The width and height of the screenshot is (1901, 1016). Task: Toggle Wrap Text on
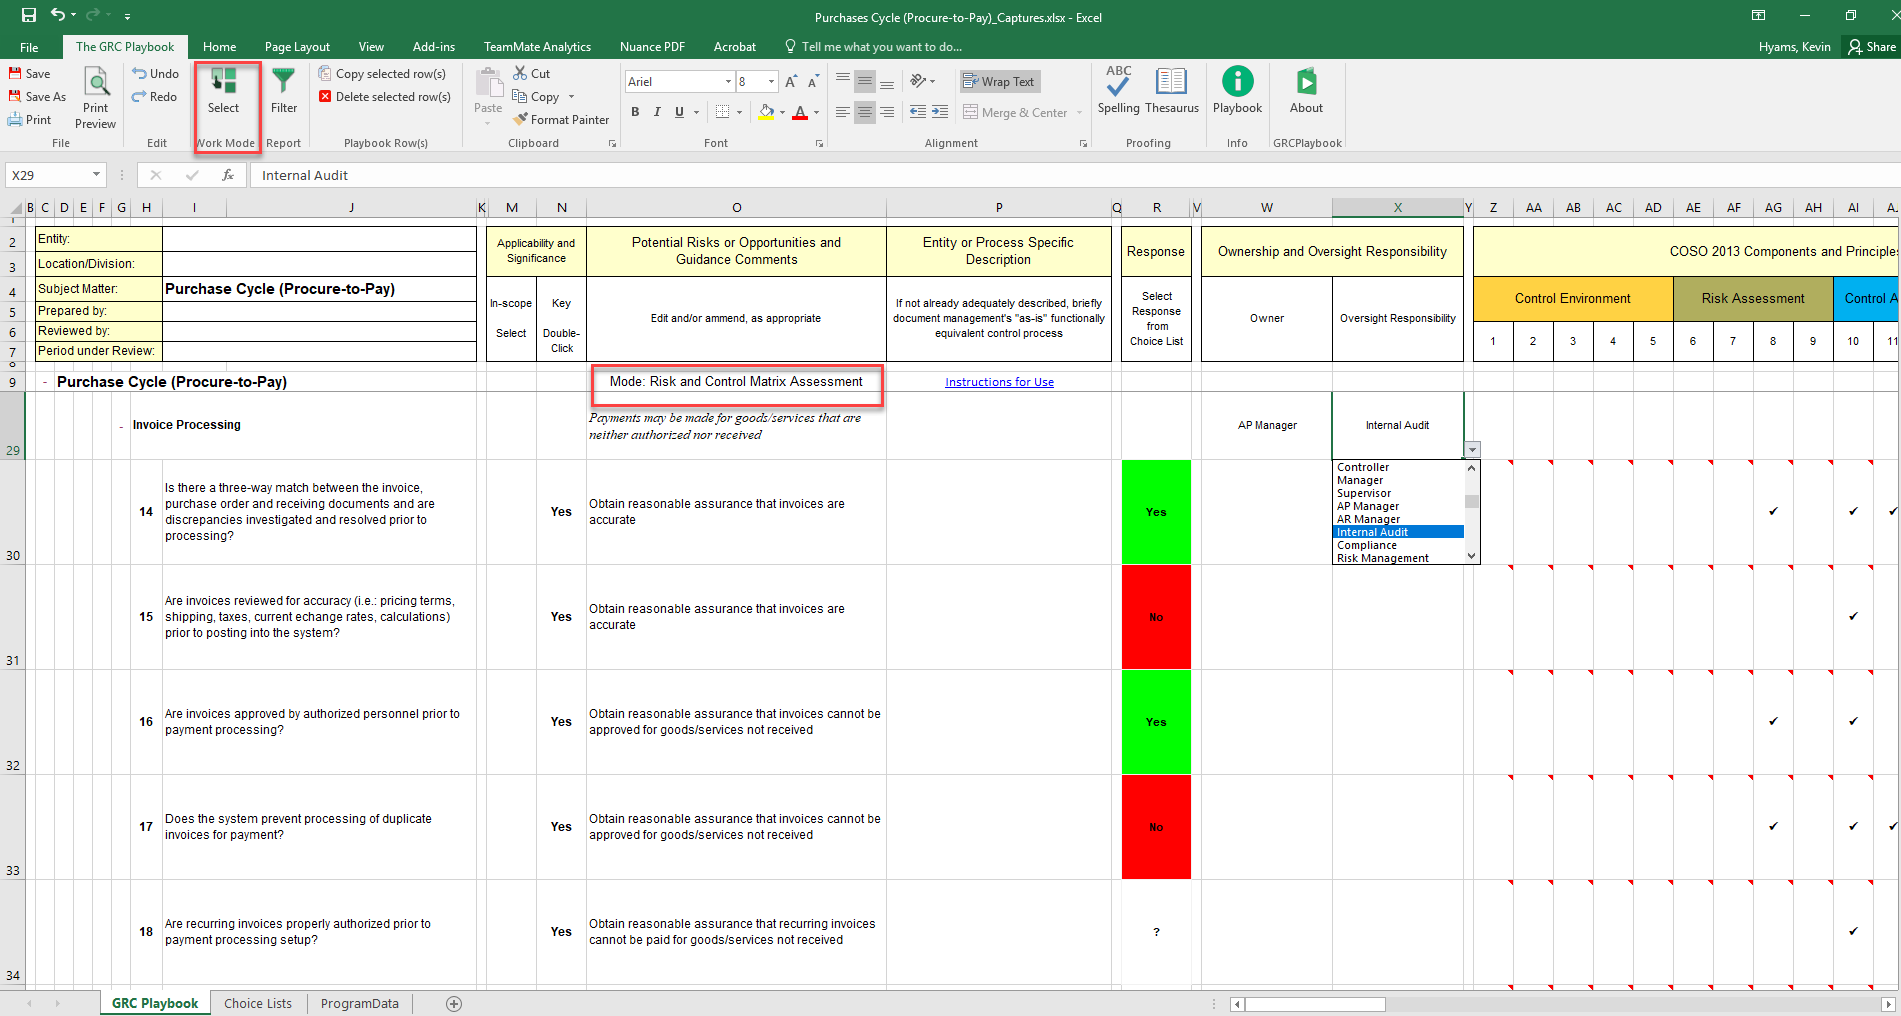pyautogui.click(x=999, y=81)
